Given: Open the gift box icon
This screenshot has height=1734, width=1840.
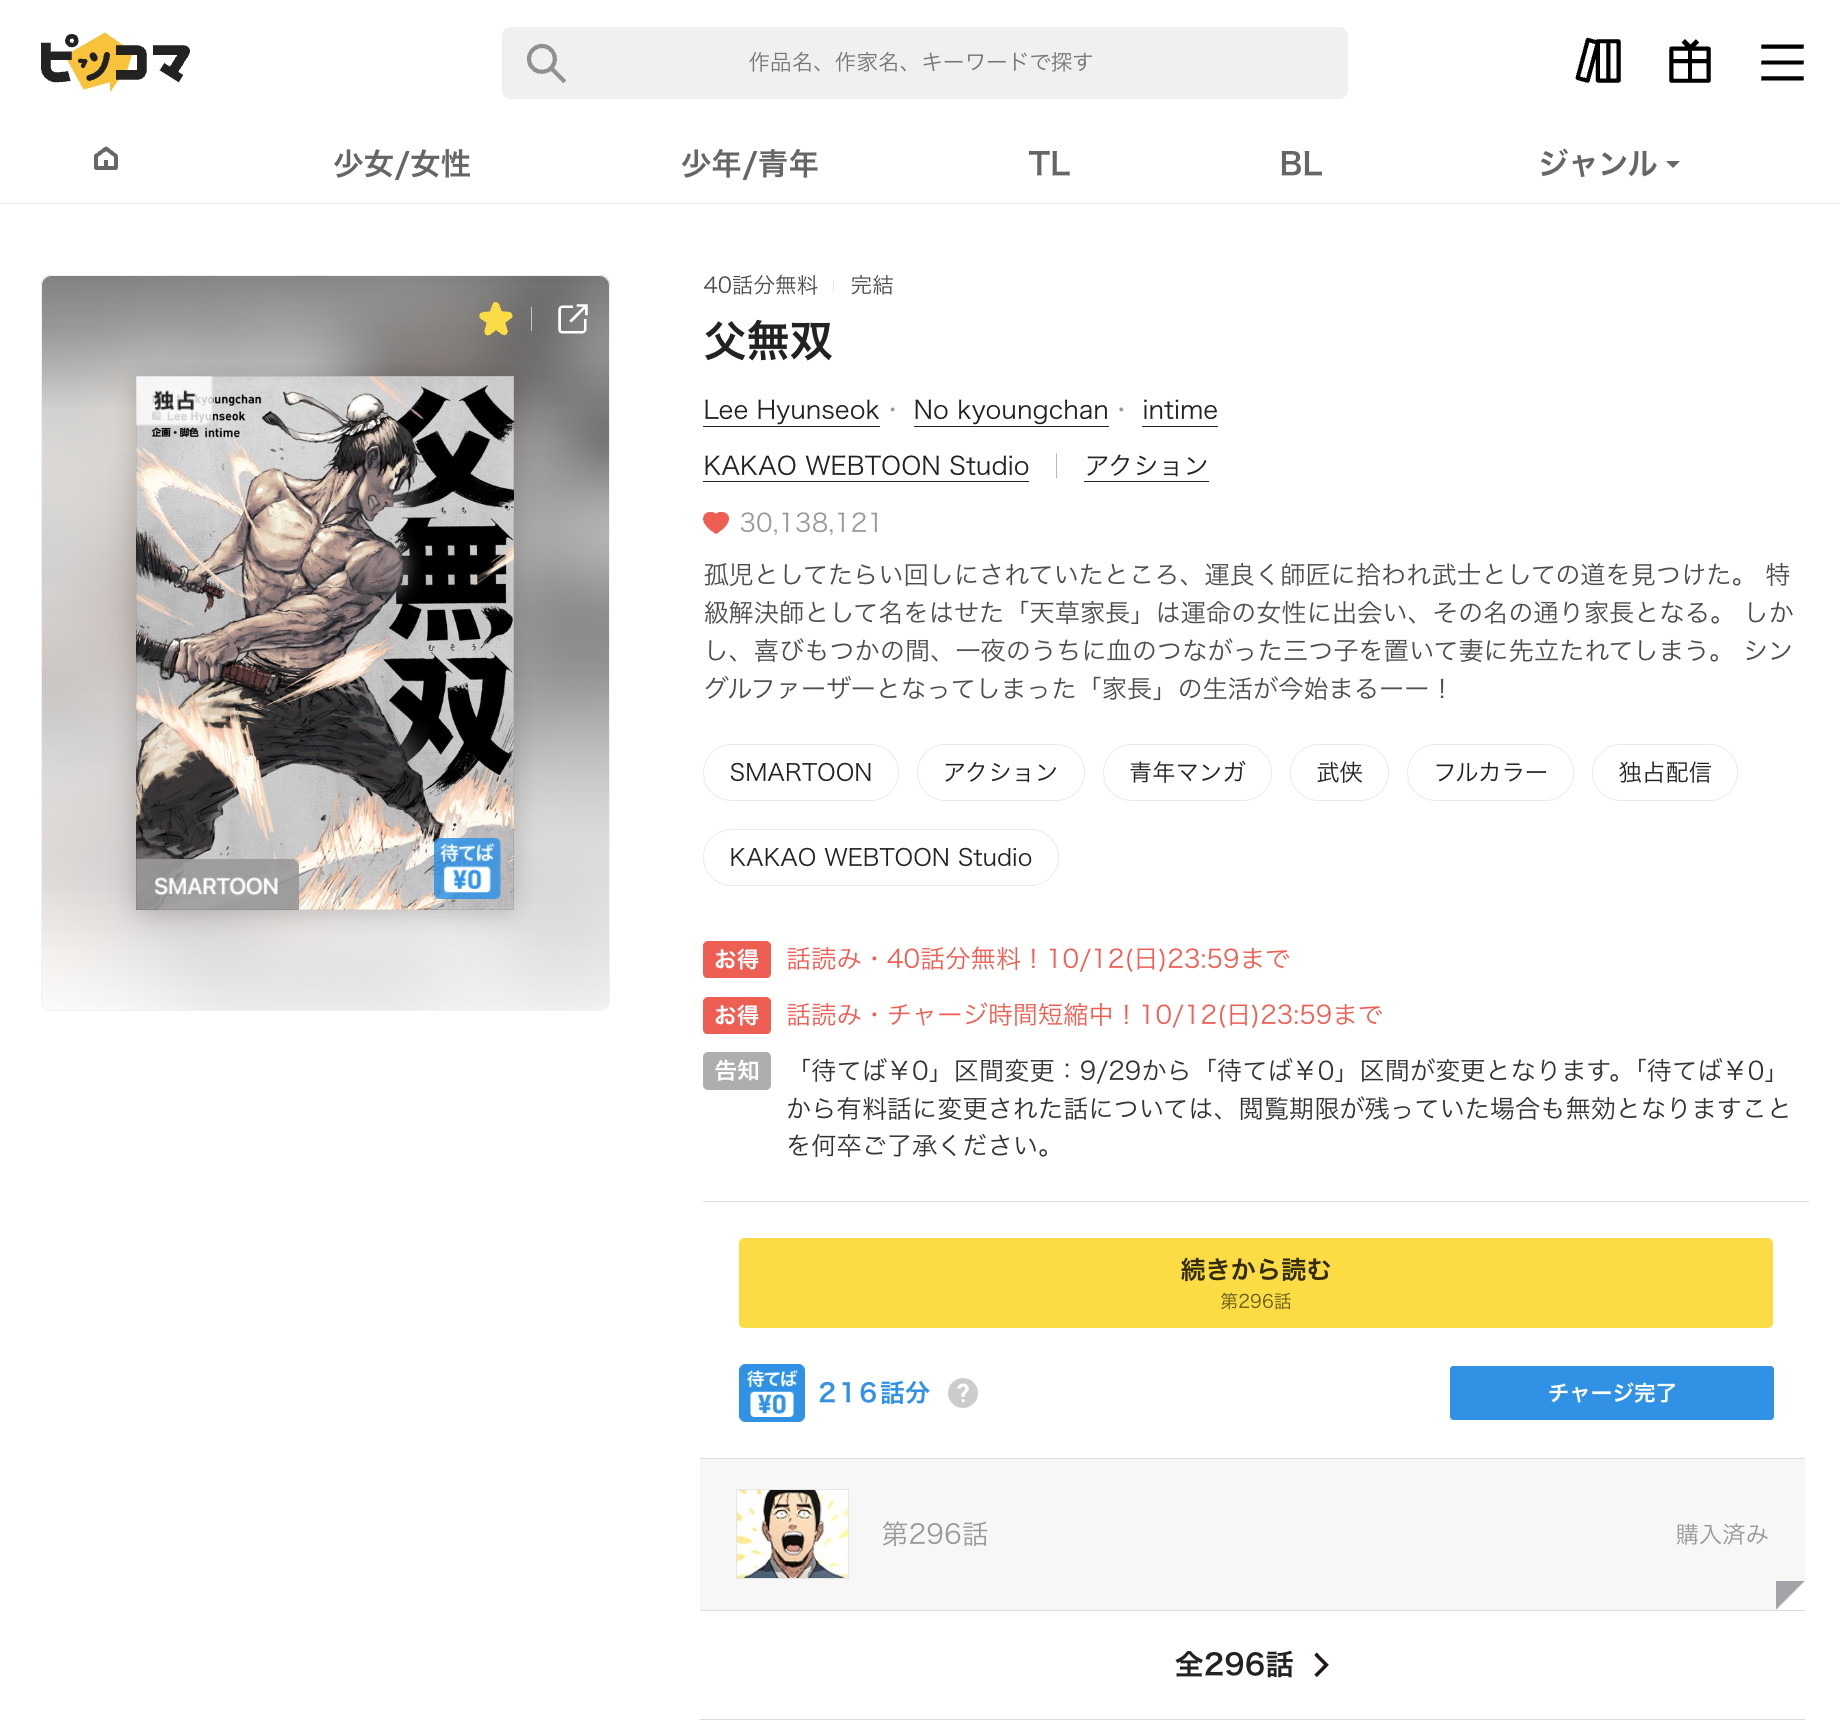Looking at the screenshot, I should point(1689,62).
